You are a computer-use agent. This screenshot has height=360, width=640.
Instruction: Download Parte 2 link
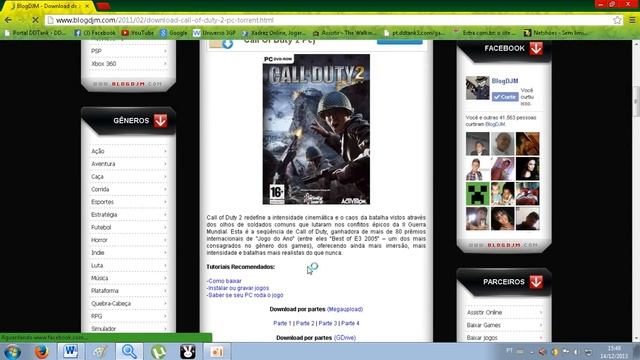click(305, 323)
